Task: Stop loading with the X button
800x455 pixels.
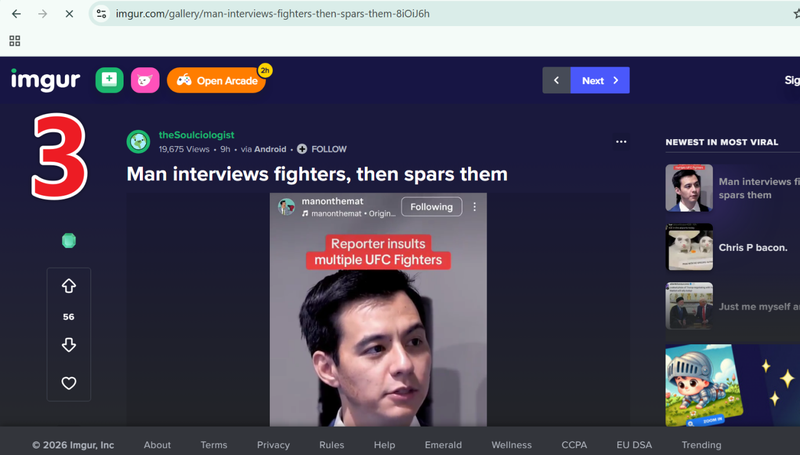Action: coord(69,14)
